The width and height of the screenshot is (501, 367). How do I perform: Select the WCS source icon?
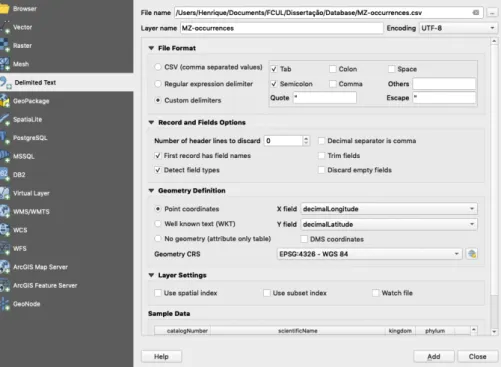pyautogui.click(x=5, y=230)
